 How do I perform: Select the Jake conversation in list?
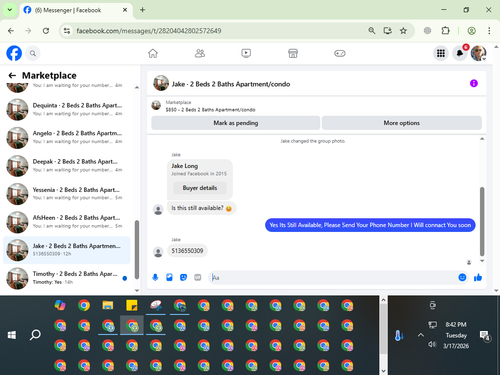pyautogui.click(x=67, y=250)
